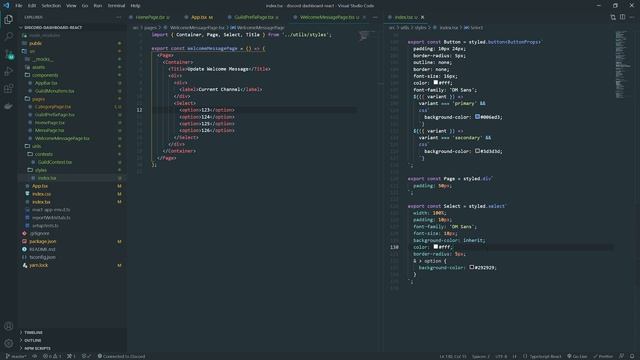Close the WelcomeMessagePage.tsx tab
This screenshot has width=640, height=360.
coord(364,17)
